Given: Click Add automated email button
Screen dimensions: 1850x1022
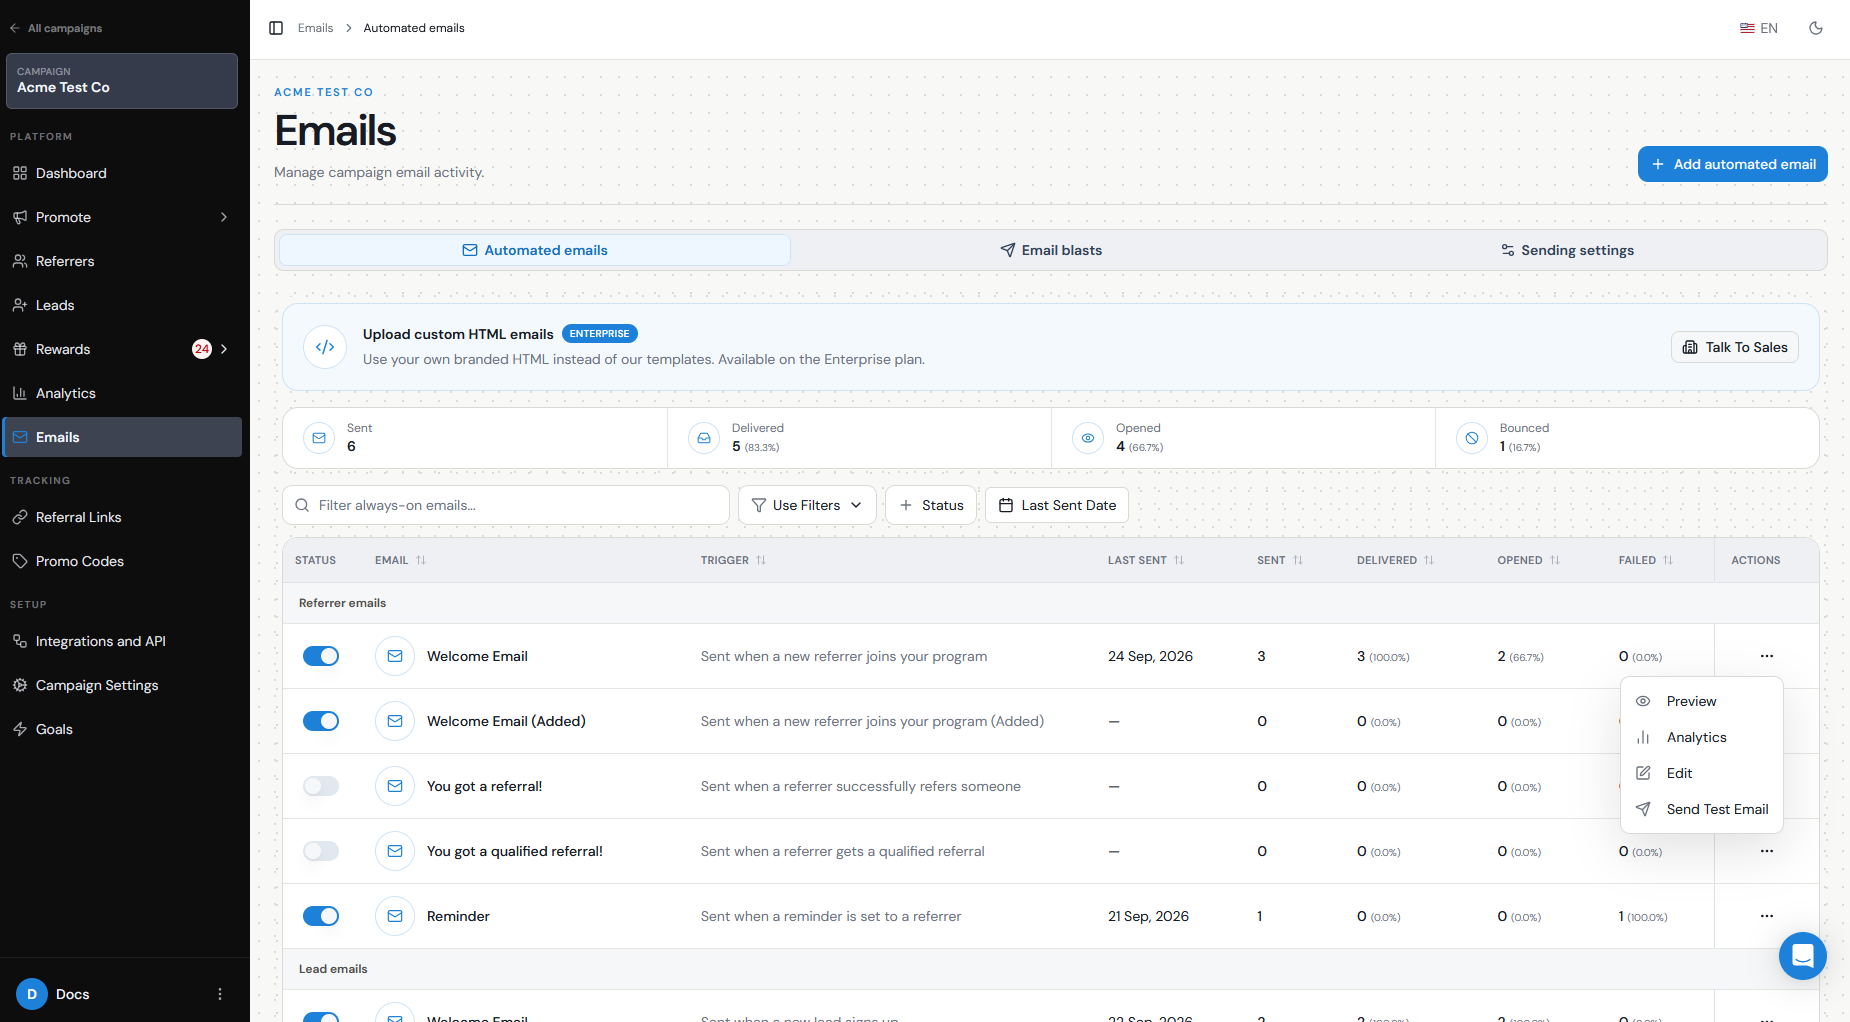Looking at the screenshot, I should (x=1733, y=164).
